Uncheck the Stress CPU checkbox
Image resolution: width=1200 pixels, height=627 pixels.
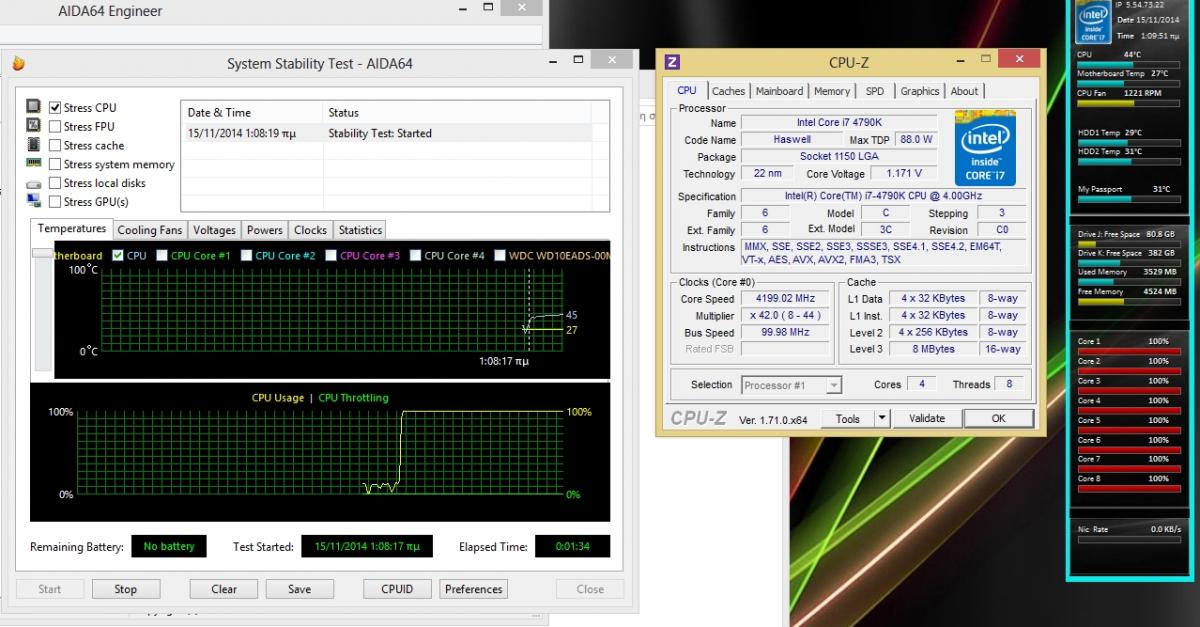tap(55, 107)
